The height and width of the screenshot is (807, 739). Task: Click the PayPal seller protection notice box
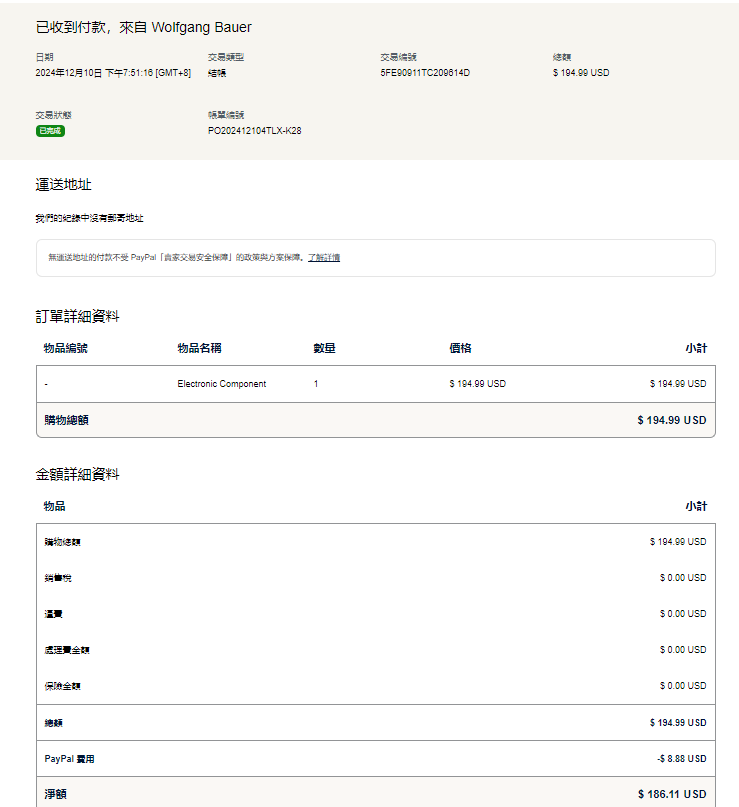[x=375, y=258]
